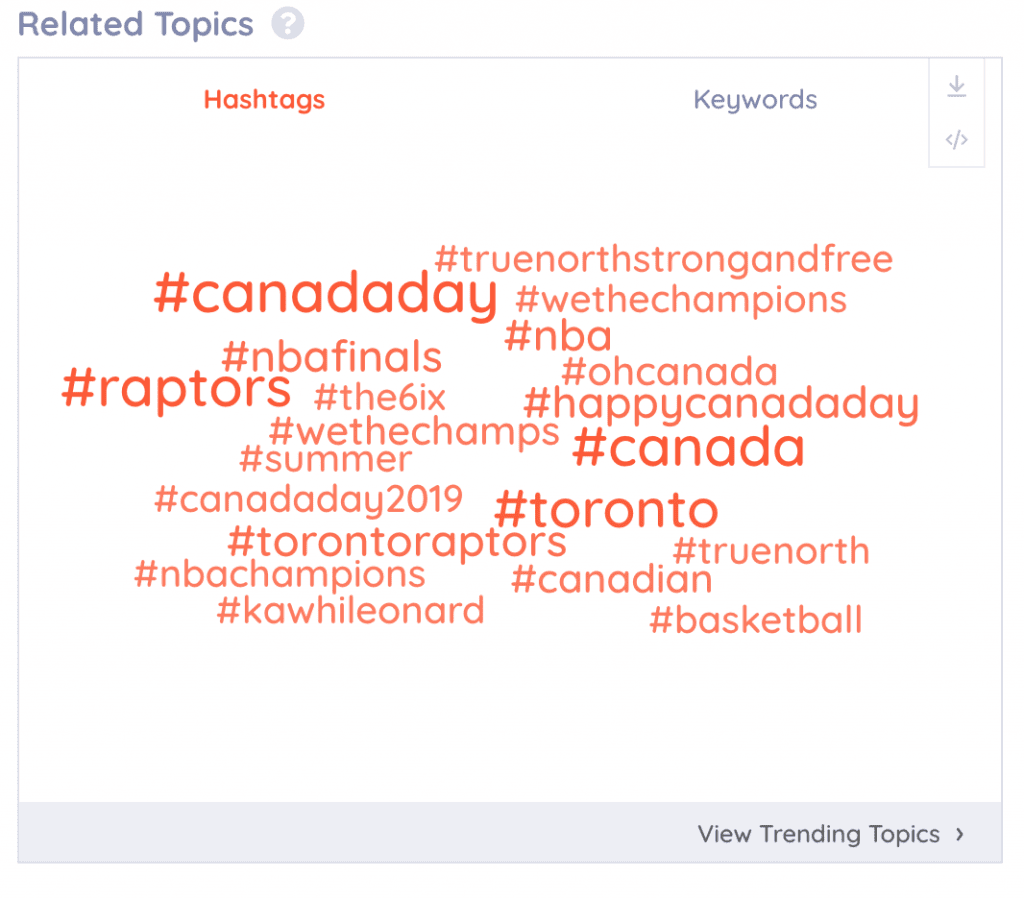This screenshot has width=1024, height=899.
Task: Click the Related Topics heading
Action: pos(135,24)
